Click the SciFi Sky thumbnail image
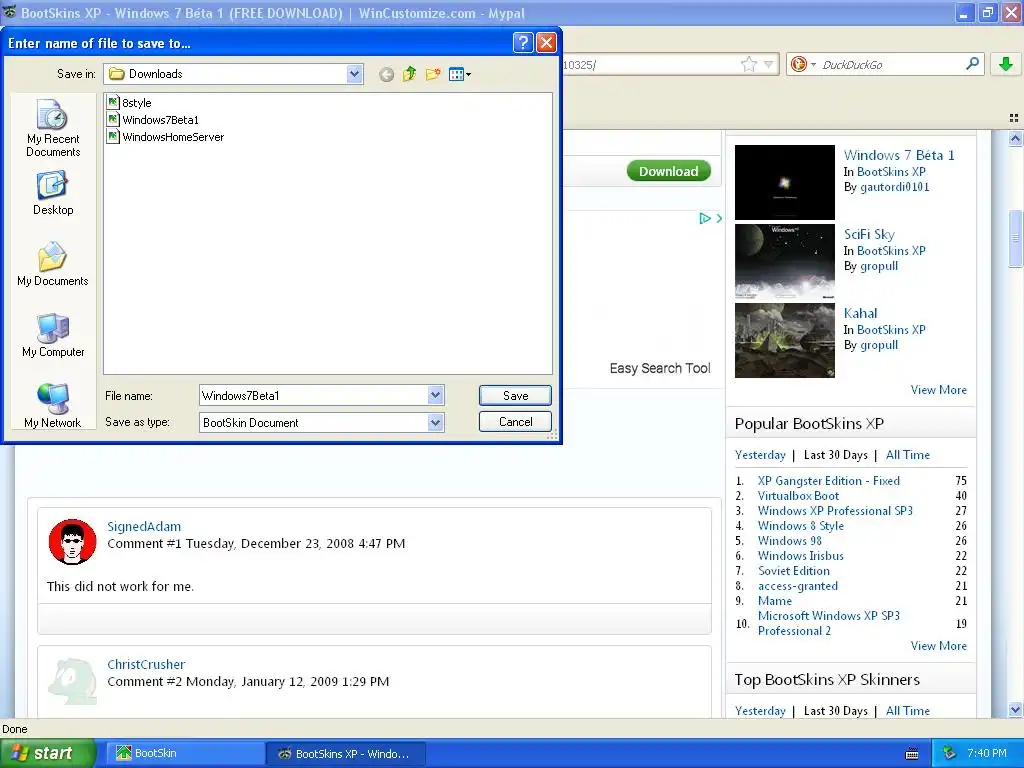 (784, 261)
